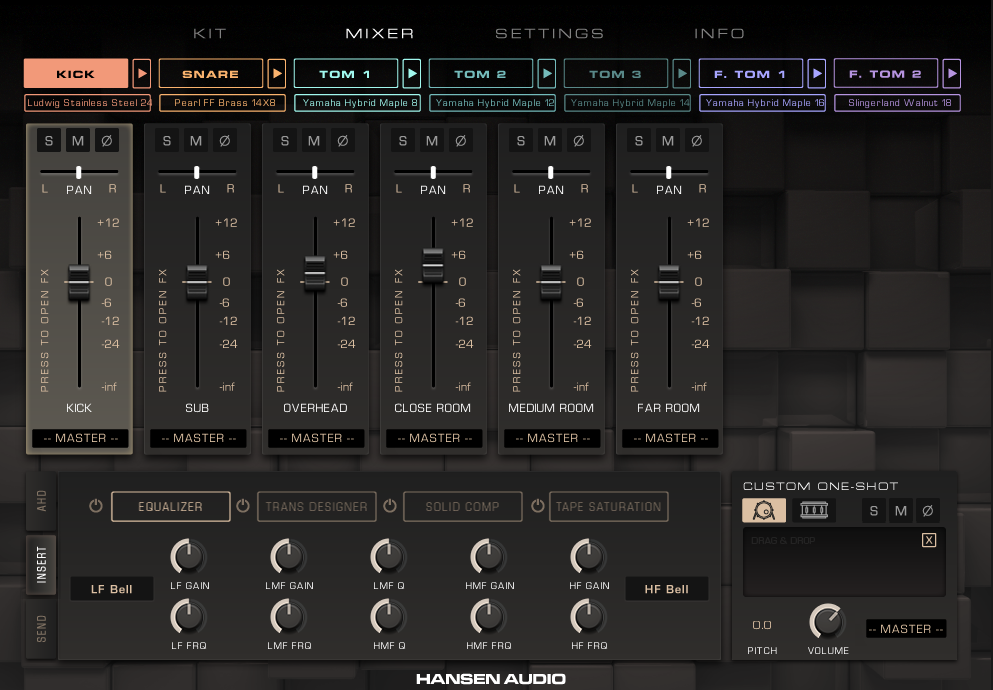This screenshot has height=690, width=993.
Task: Open the CLOSE ROOM output MASTER dropdown
Action: (x=434, y=438)
